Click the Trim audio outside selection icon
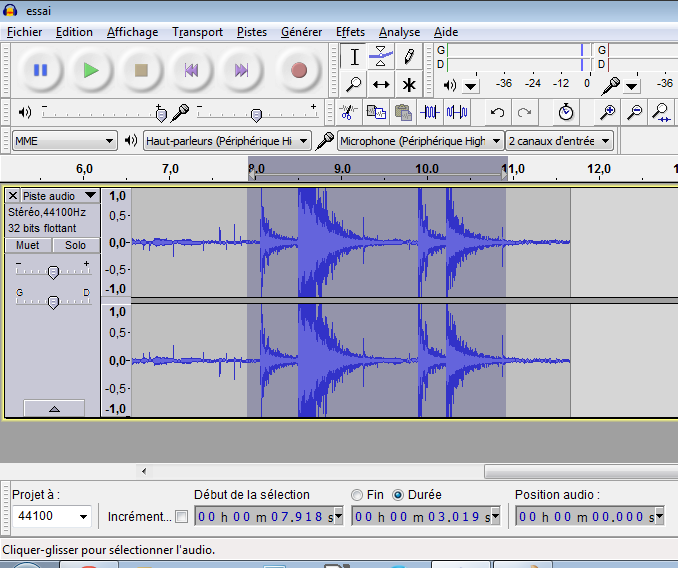The image size is (678, 568). [431, 112]
